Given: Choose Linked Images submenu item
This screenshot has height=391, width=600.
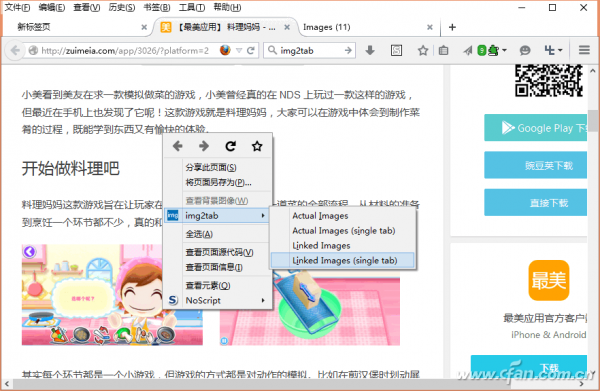Looking at the screenshot, I should pyautogui.click(x=342, y=246).
